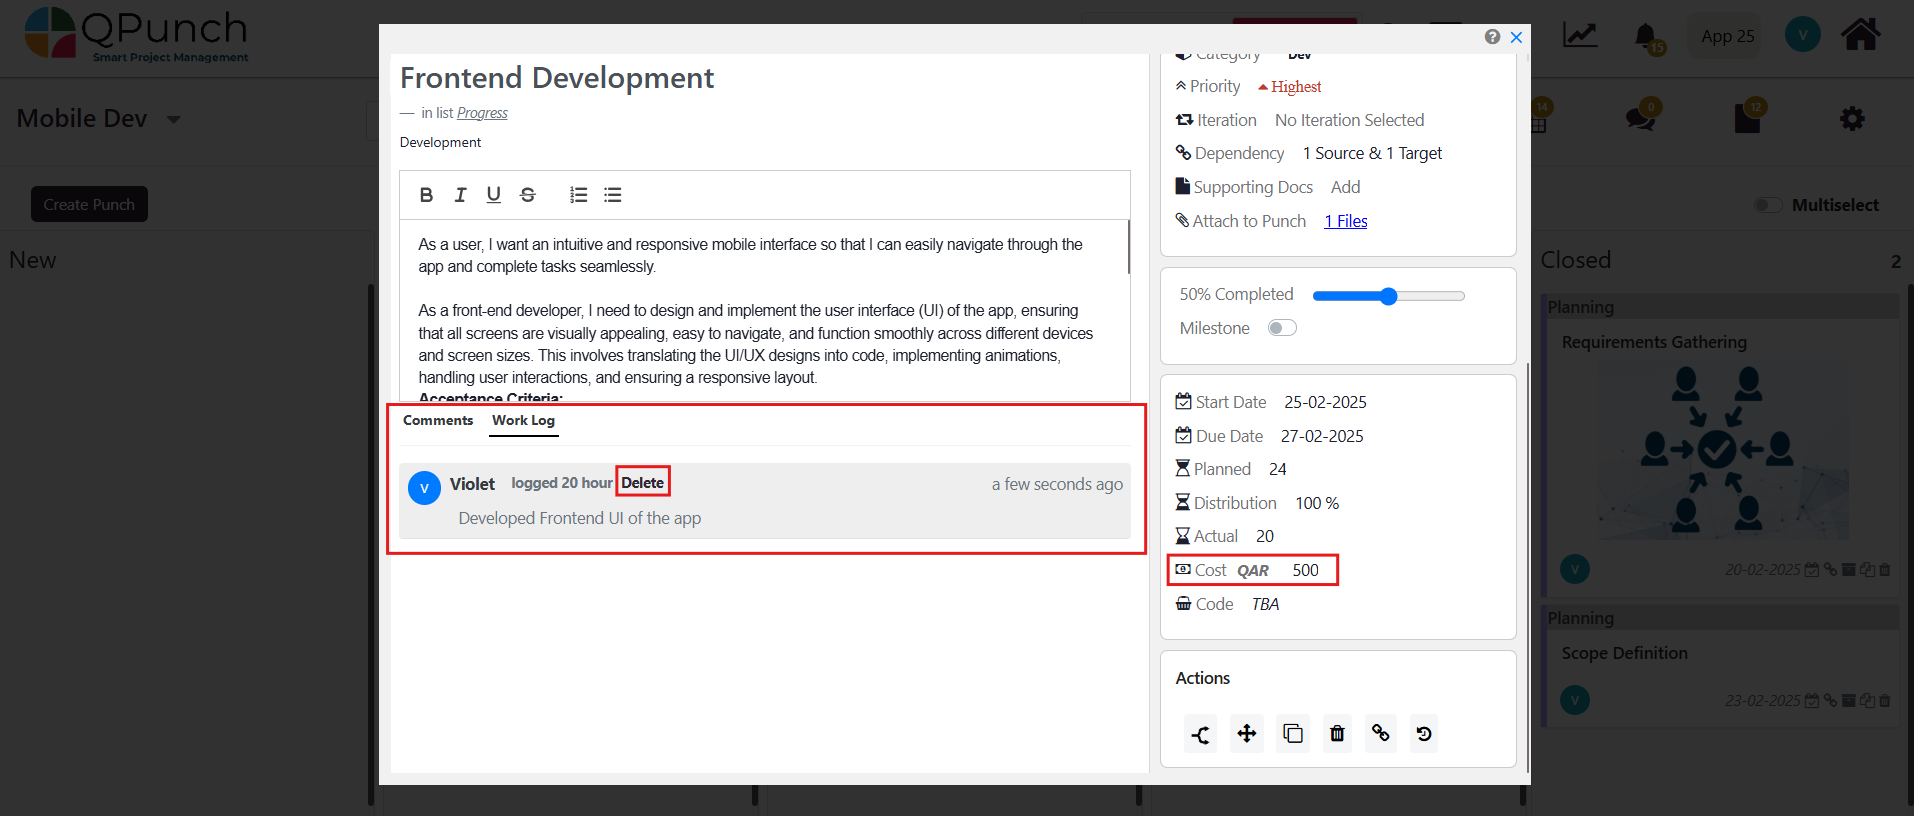
Task: Open the App 25 button in header
Action: click(1727, 36)
